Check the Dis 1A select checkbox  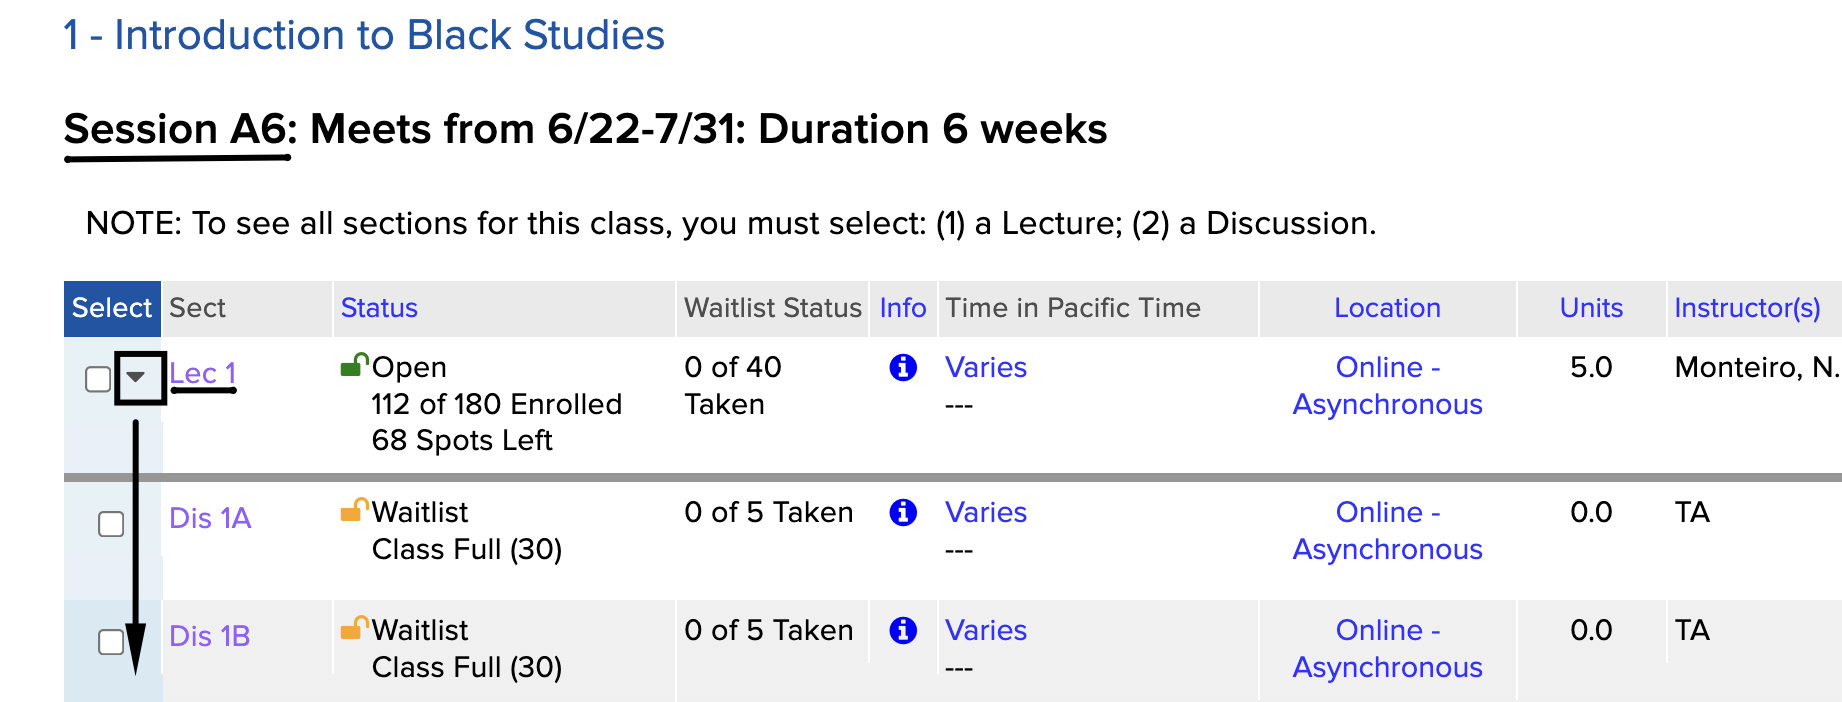111,524
